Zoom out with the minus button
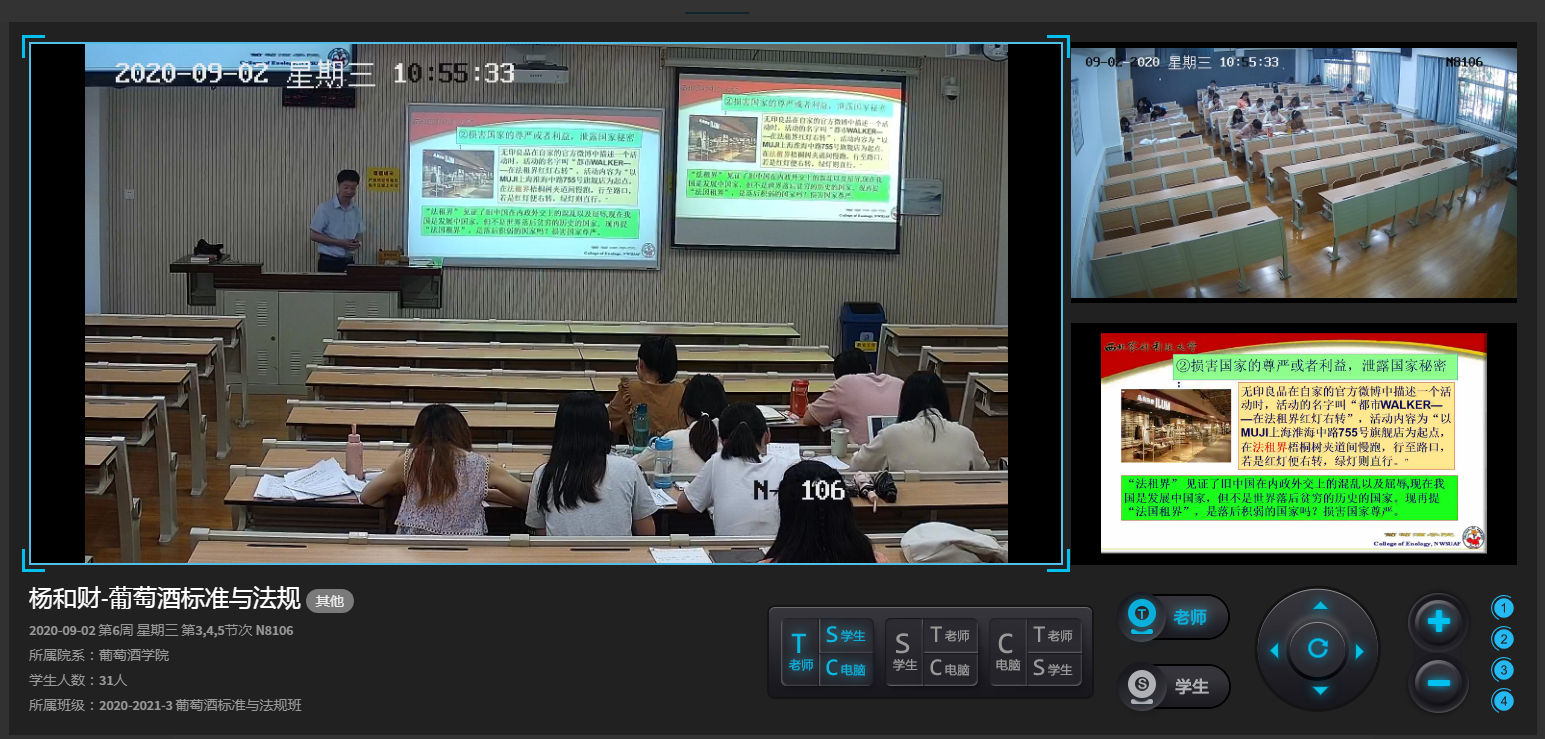 pos(1438,683)
